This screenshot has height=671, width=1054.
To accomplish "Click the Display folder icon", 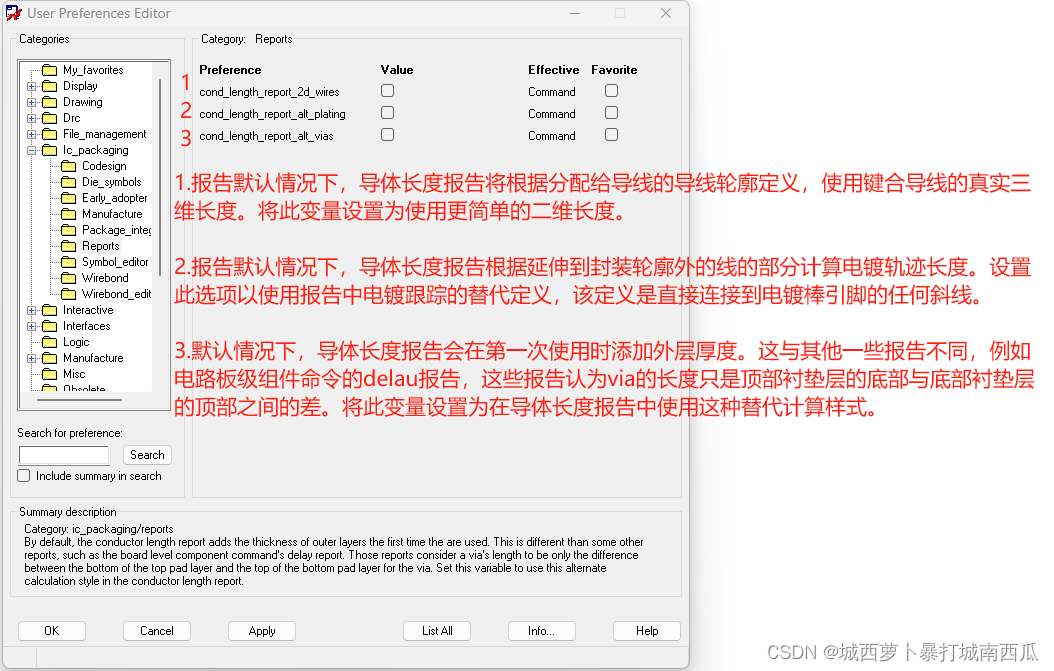I will pos(50,86).
